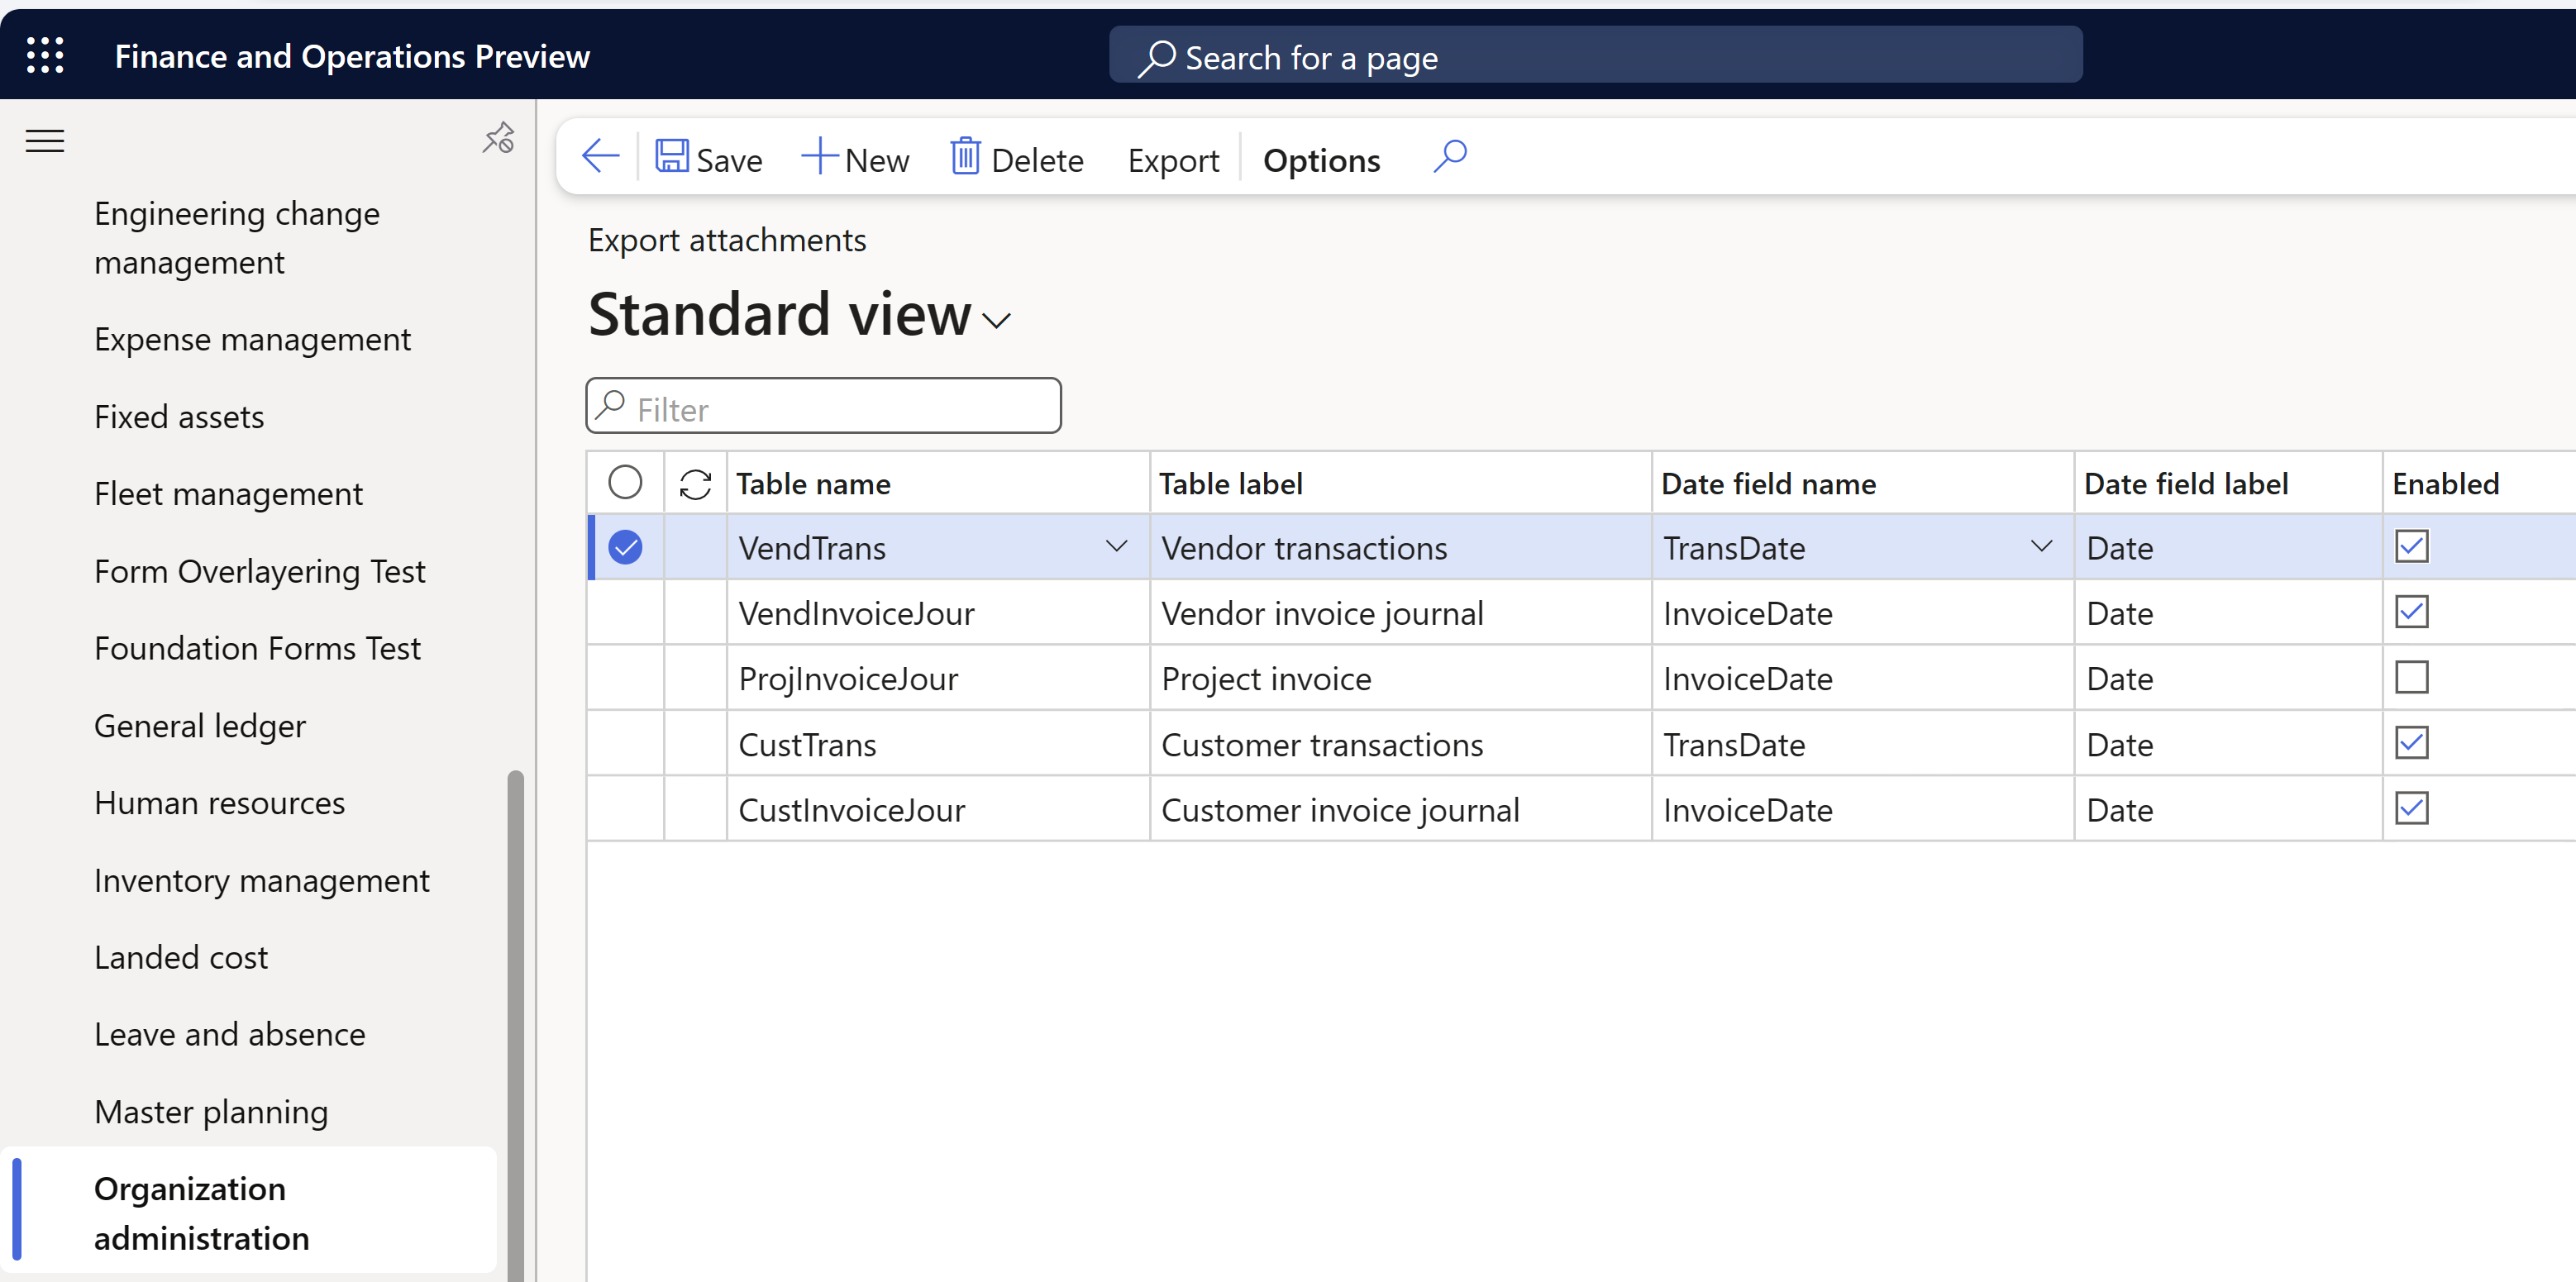Navigate to General ledger in the sidebar

pos(199,725)
